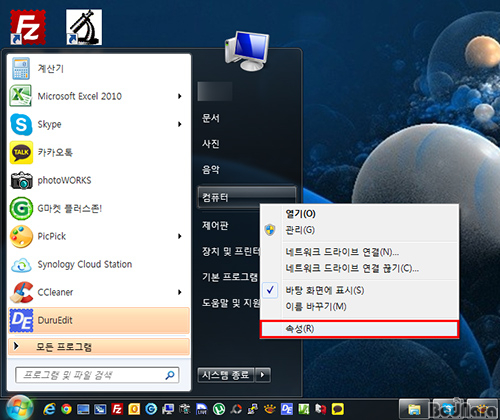Open 기본 프로그램 link
500x420 pixels.
[230, 277]
